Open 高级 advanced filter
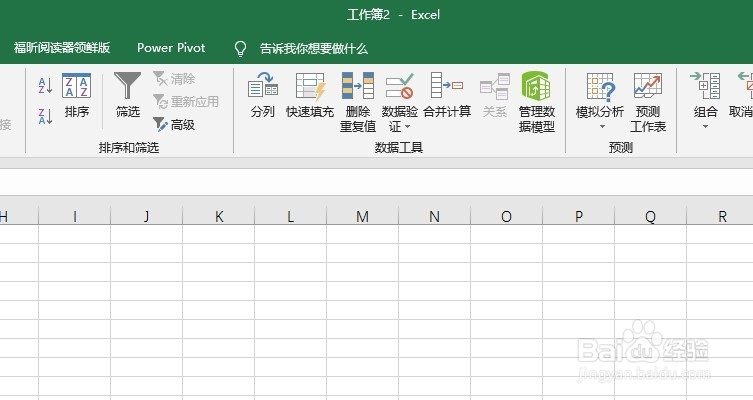This screenshot has height=400, width=753. 174,125
